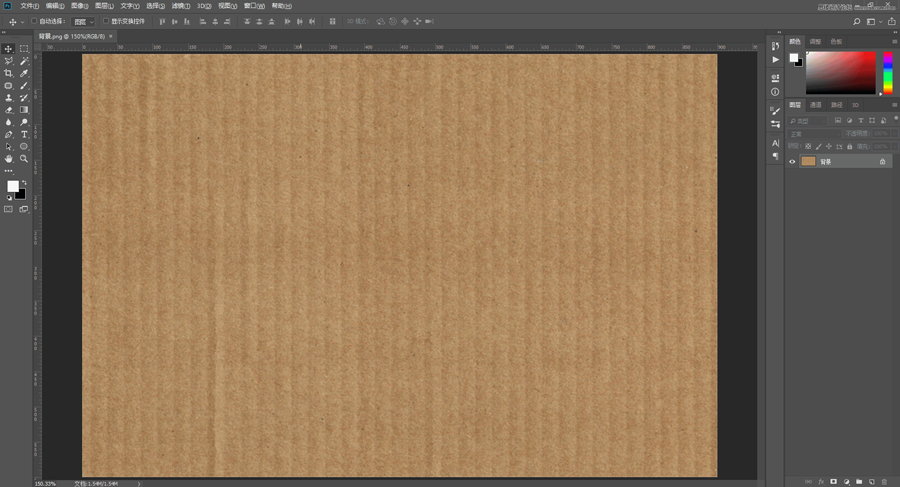Toggle lock transparent pixels
The image size is (900, 487).
coord(808,146)
